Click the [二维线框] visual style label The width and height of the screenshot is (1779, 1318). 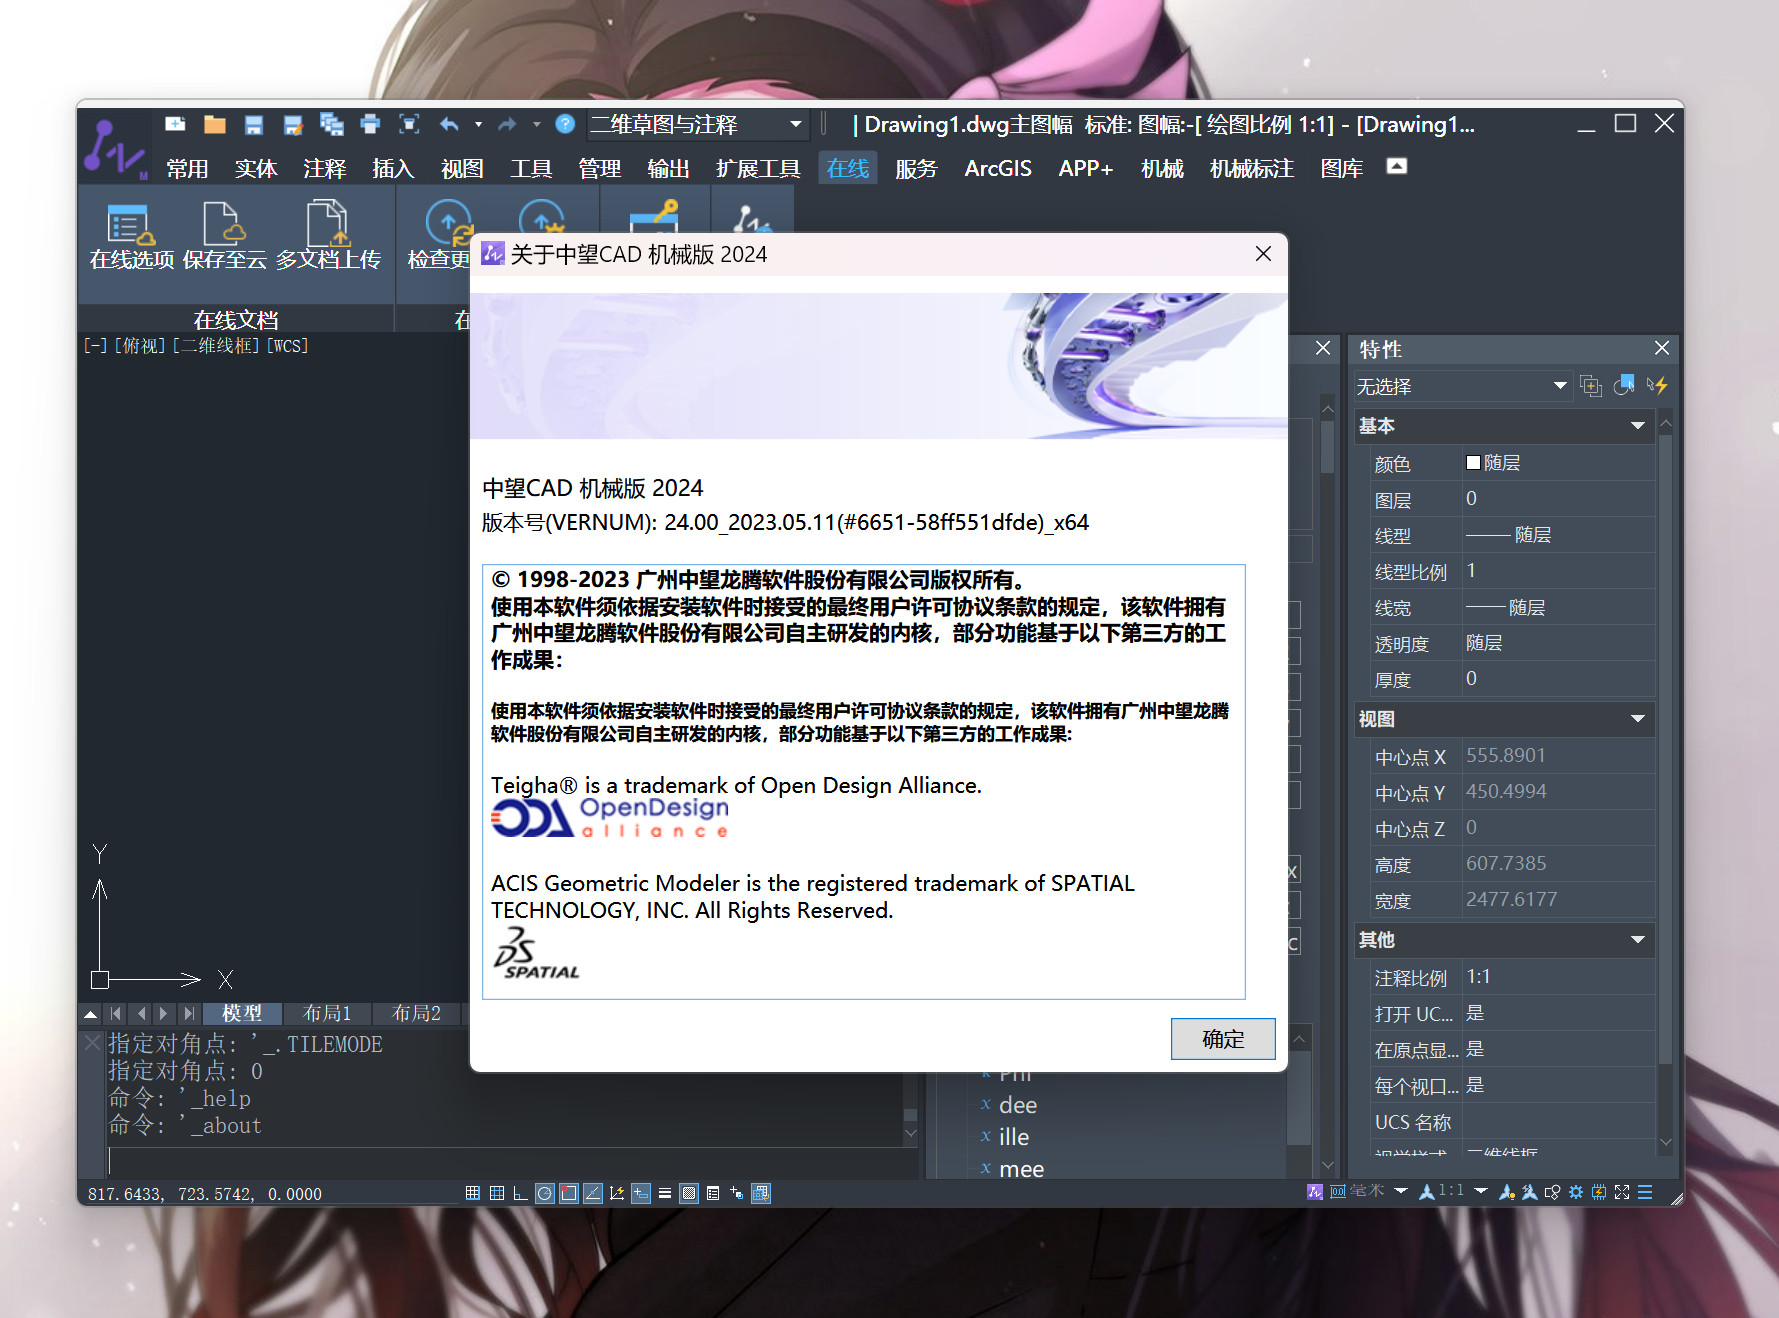tap(216, 346)
